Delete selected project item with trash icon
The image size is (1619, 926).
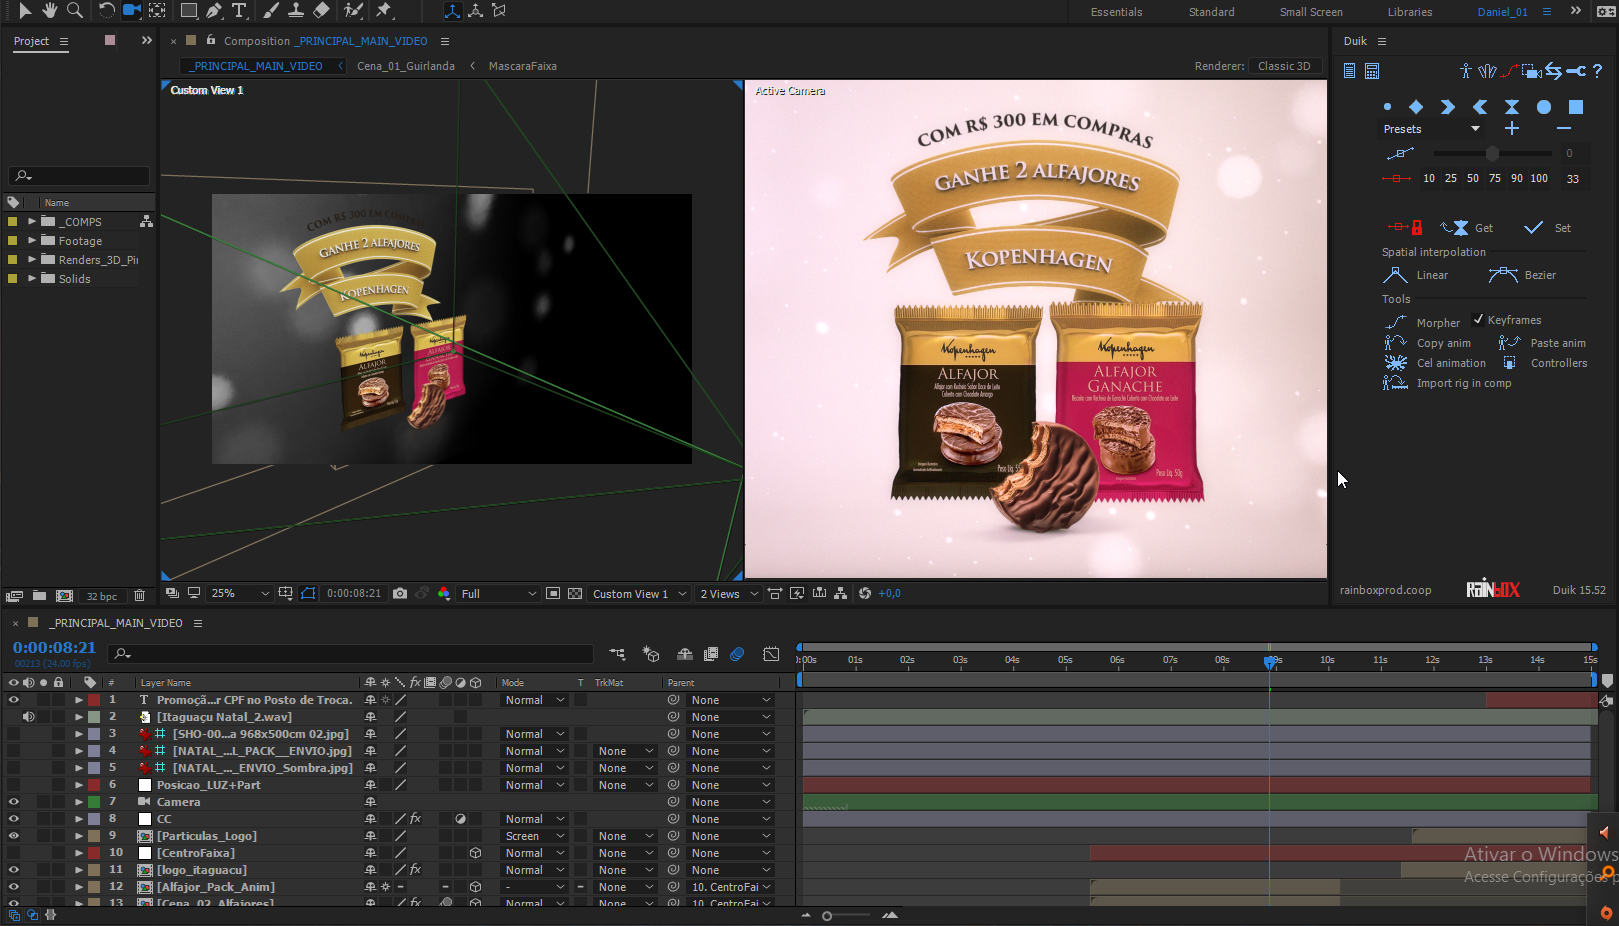(x=139, y=596)
